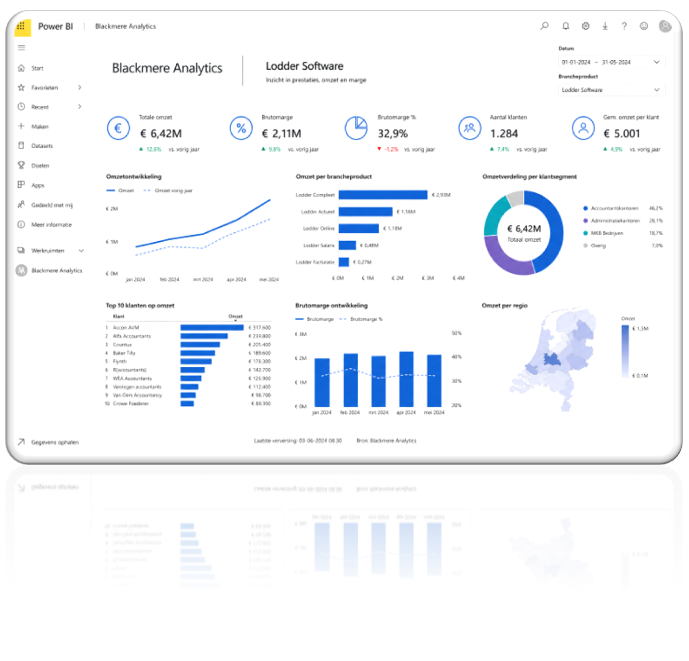689x661 pixels.
Task: Click the people icon for Aantal klanten
Action: [470, 128]
